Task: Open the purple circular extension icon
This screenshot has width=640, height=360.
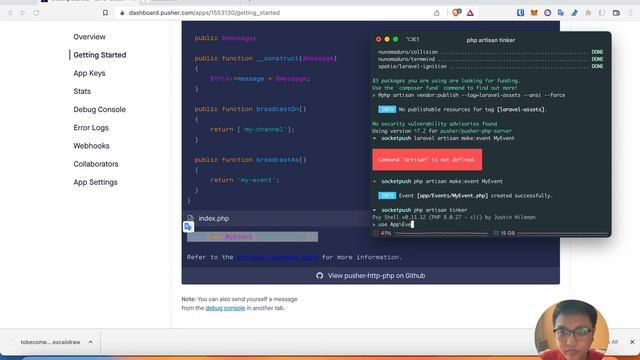Action: (547, 13)
